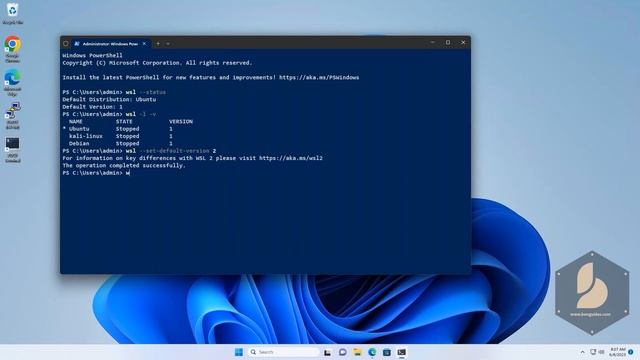Click the 'VERSION' column header text
This screenshot has width=640, height=360.
point(181,121)
